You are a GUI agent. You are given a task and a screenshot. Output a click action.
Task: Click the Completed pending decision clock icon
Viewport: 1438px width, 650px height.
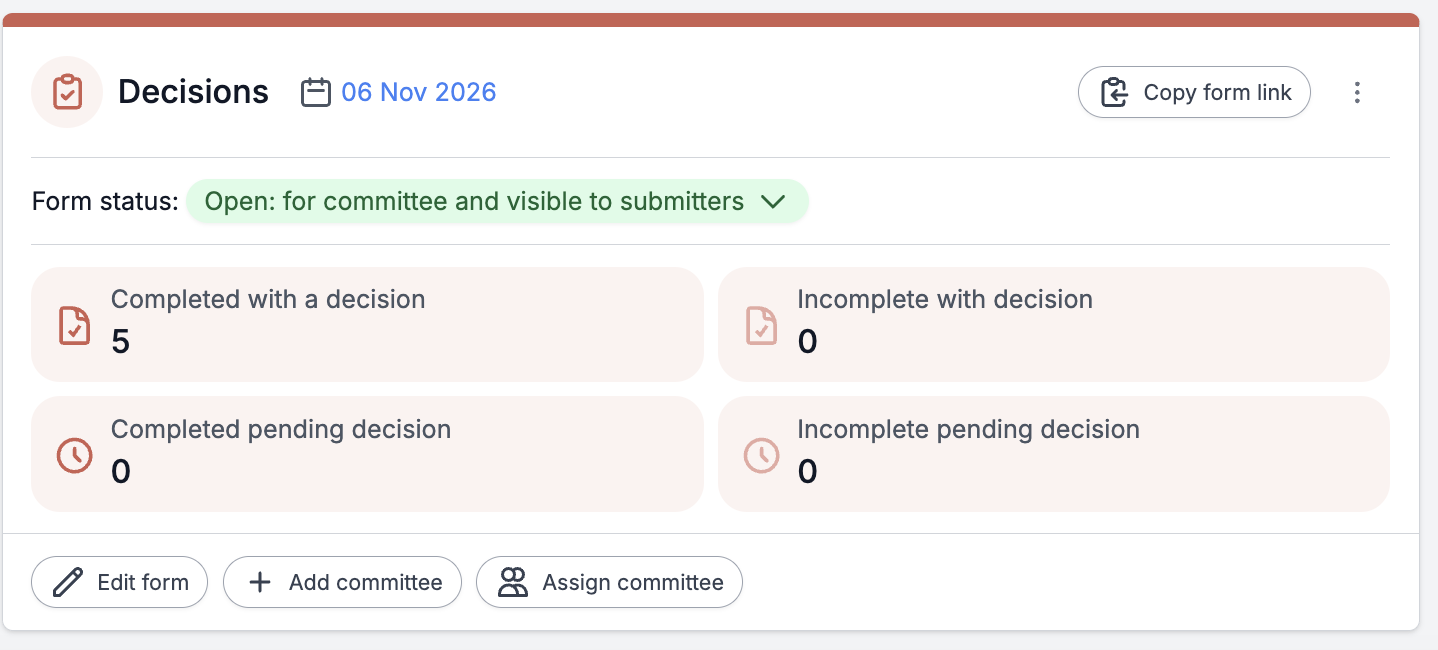pyautogui.click(x=75, y=456)
